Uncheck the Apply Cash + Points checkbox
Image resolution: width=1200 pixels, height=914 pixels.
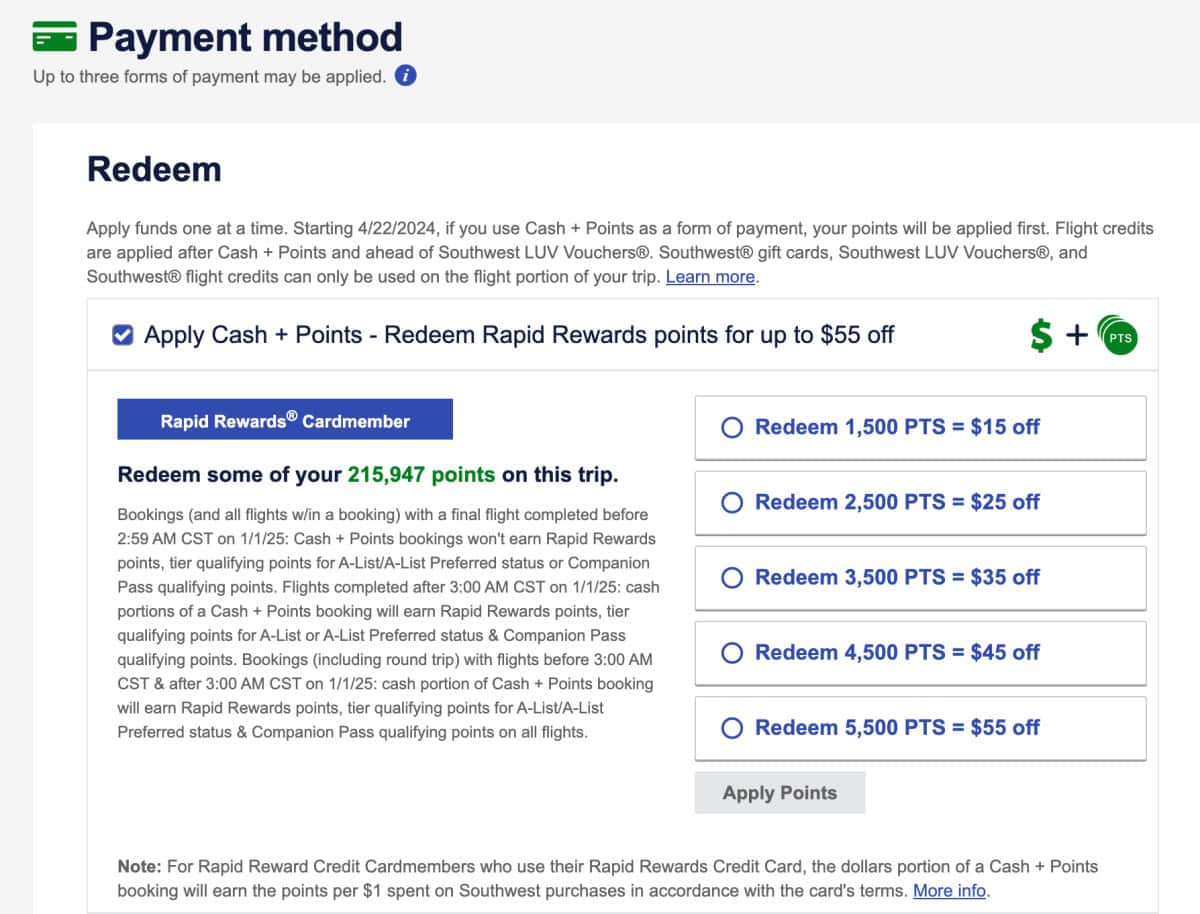click(x=123, y=336)
